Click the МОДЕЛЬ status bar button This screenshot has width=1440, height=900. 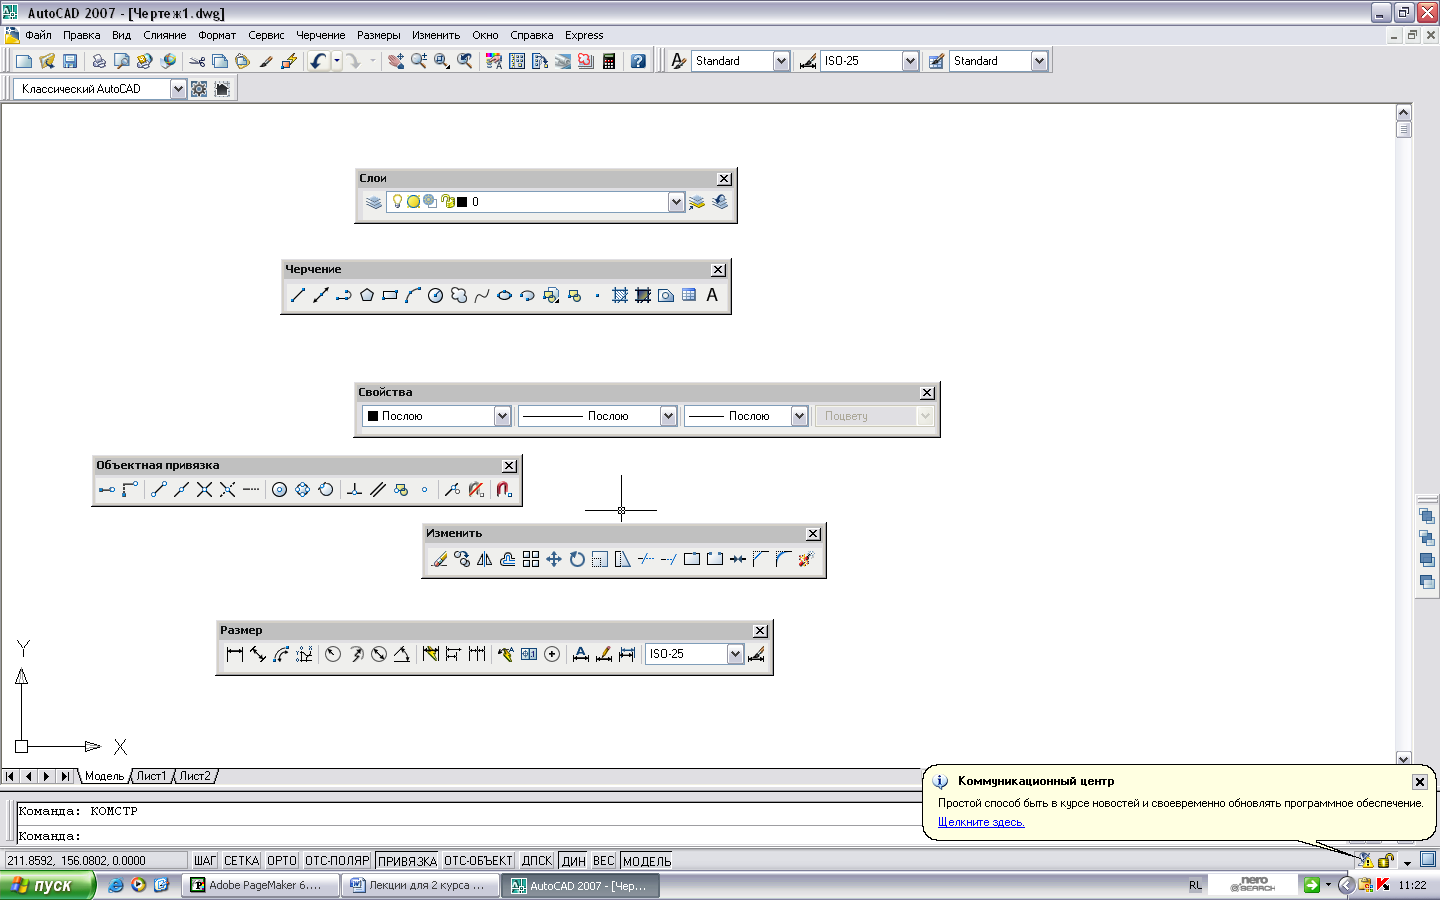(647, 860)
